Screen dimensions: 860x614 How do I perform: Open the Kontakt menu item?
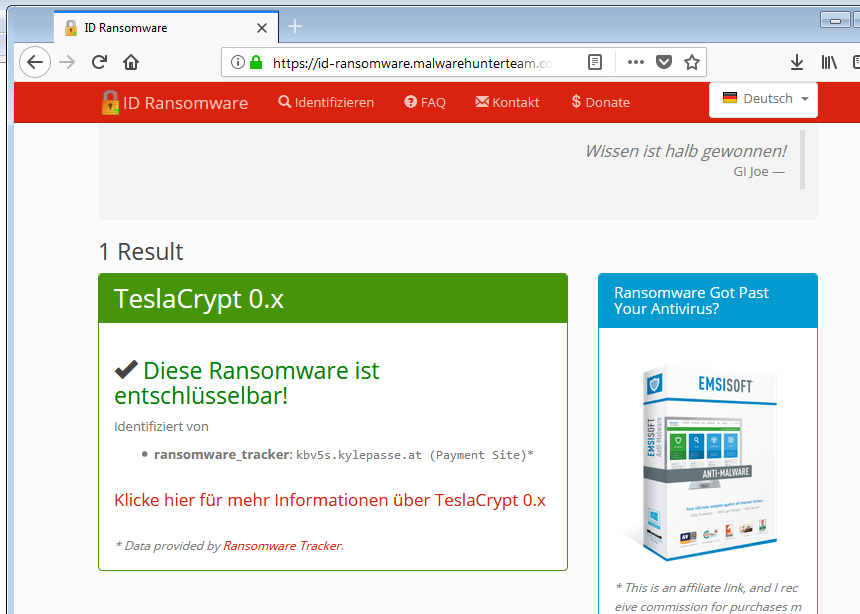click(507, 103)
